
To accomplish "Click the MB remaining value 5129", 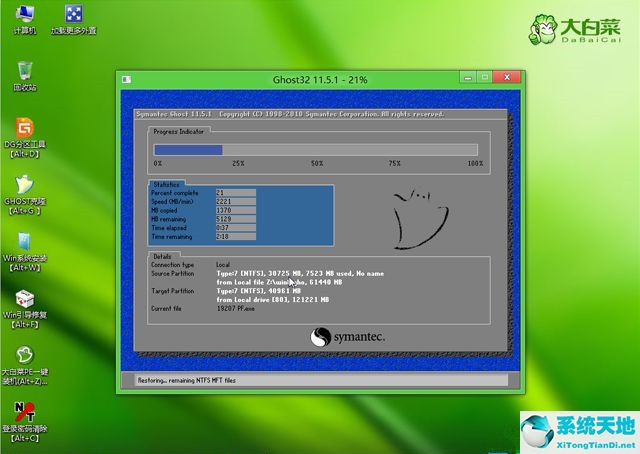I will (236, 219).
